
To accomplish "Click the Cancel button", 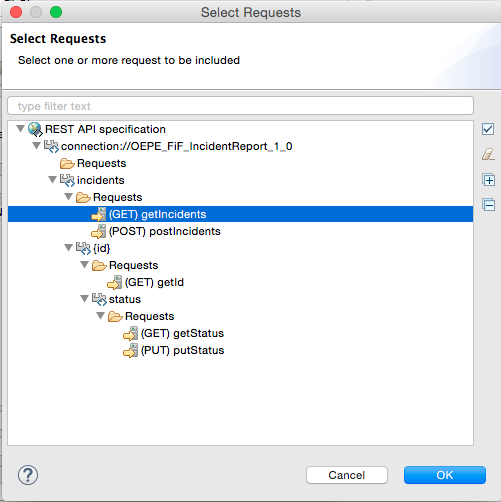I will pyautogui.click(x=347, y=475).
